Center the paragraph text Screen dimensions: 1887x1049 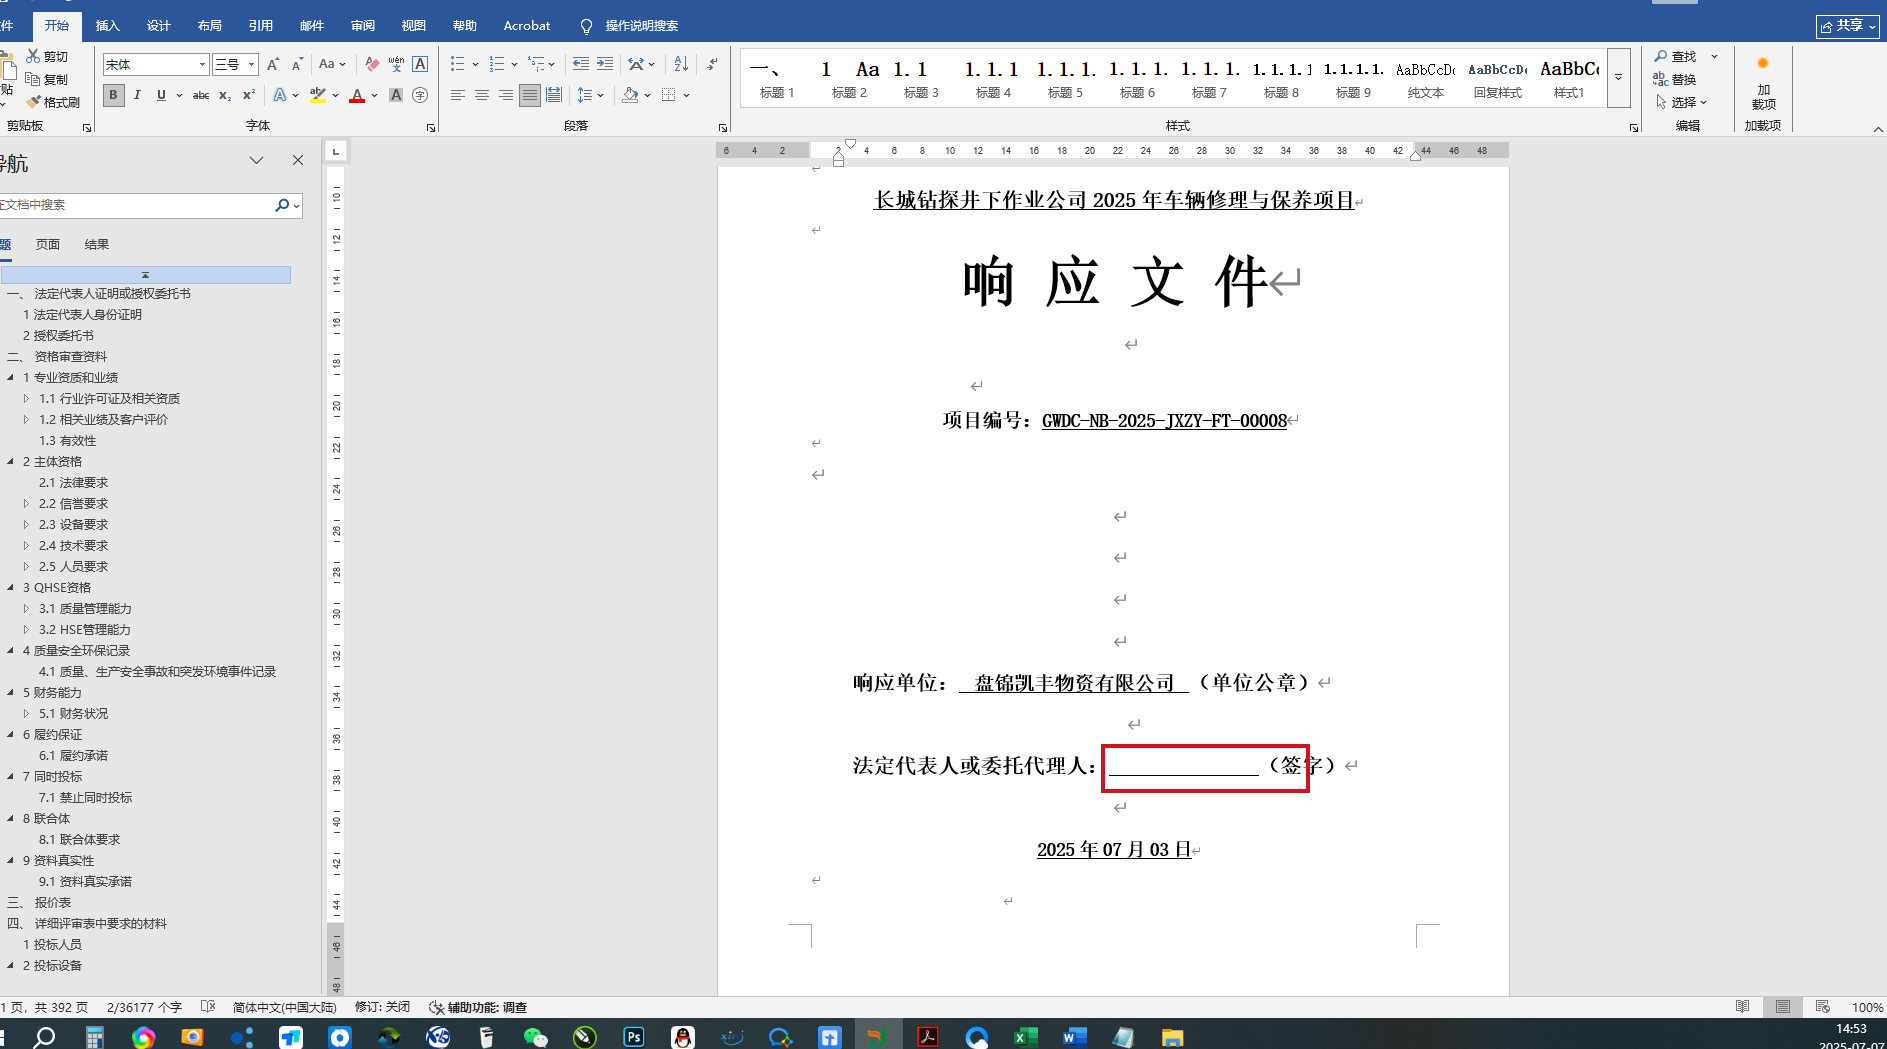point(482,95)
